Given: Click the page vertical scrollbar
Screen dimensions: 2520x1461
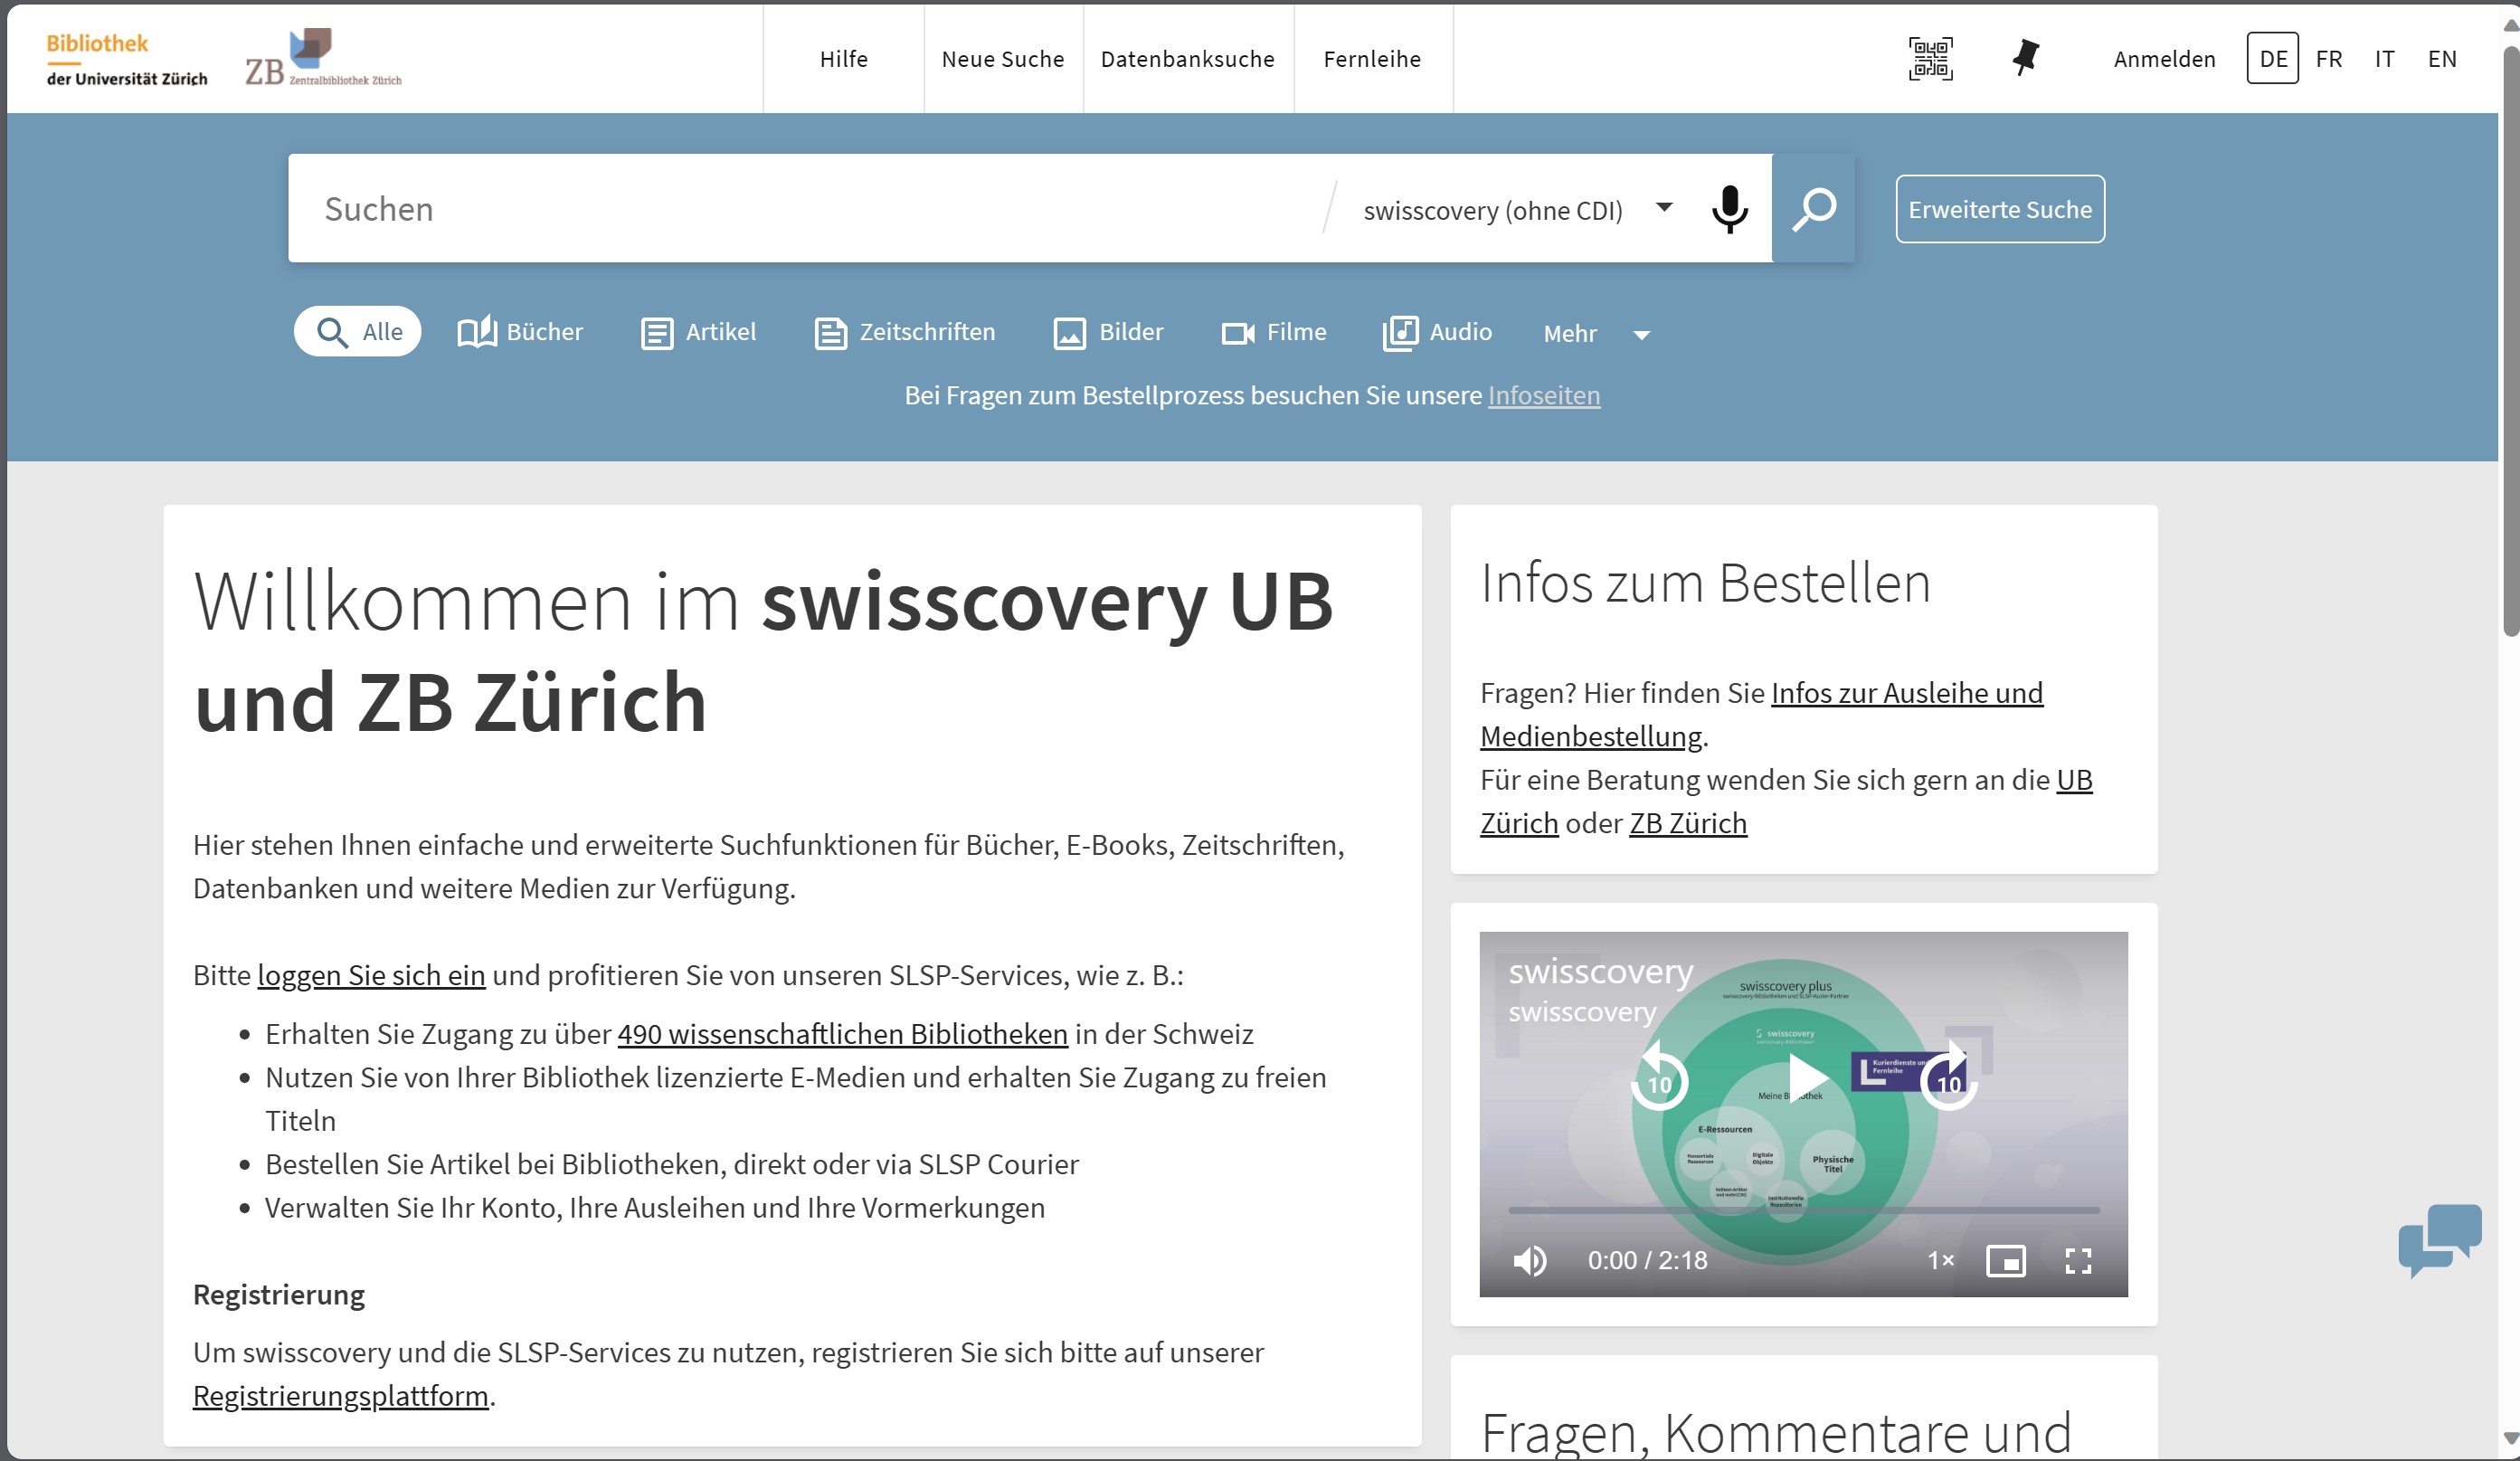Looking at the screenshot, I should (2510, 340).
